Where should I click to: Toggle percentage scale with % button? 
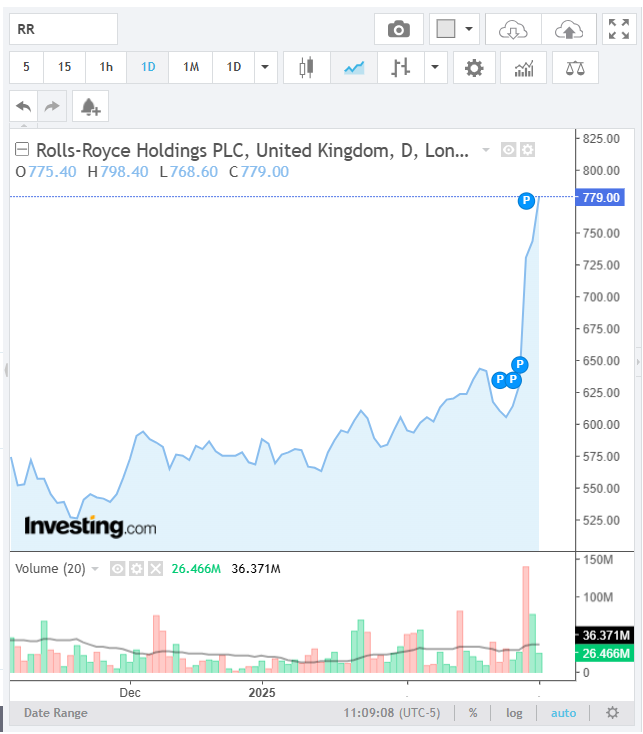[473, 713]
